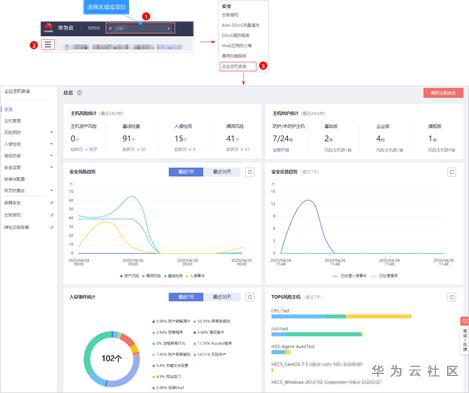The height and width of the screenshot is (393, 469).
Task: Click the vertical 咨询·反馈 side tab
Action: [465, 340]
